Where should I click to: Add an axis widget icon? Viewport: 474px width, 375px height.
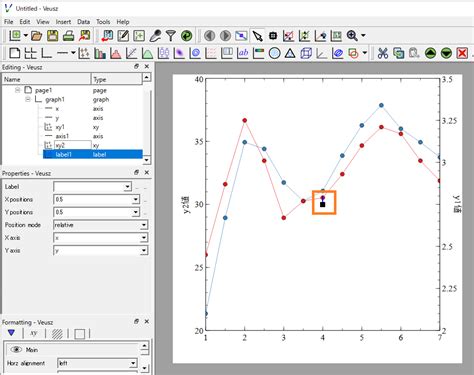(62, 53)
